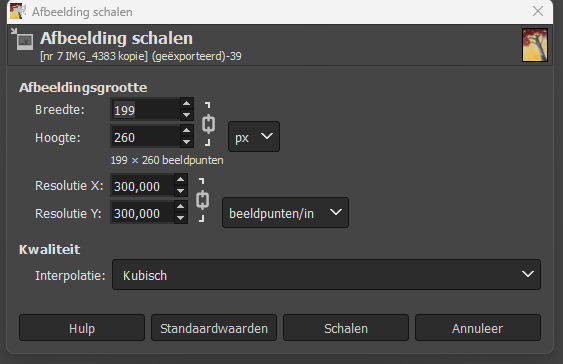
Task: Click the Interpolatie: label
Action: tap(70, 276)
